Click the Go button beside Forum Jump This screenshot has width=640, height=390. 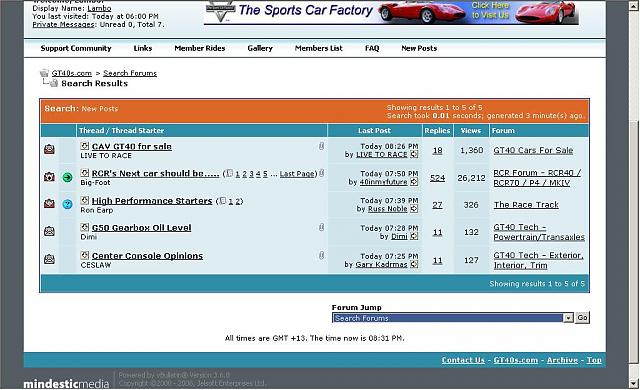coord(582,317)
